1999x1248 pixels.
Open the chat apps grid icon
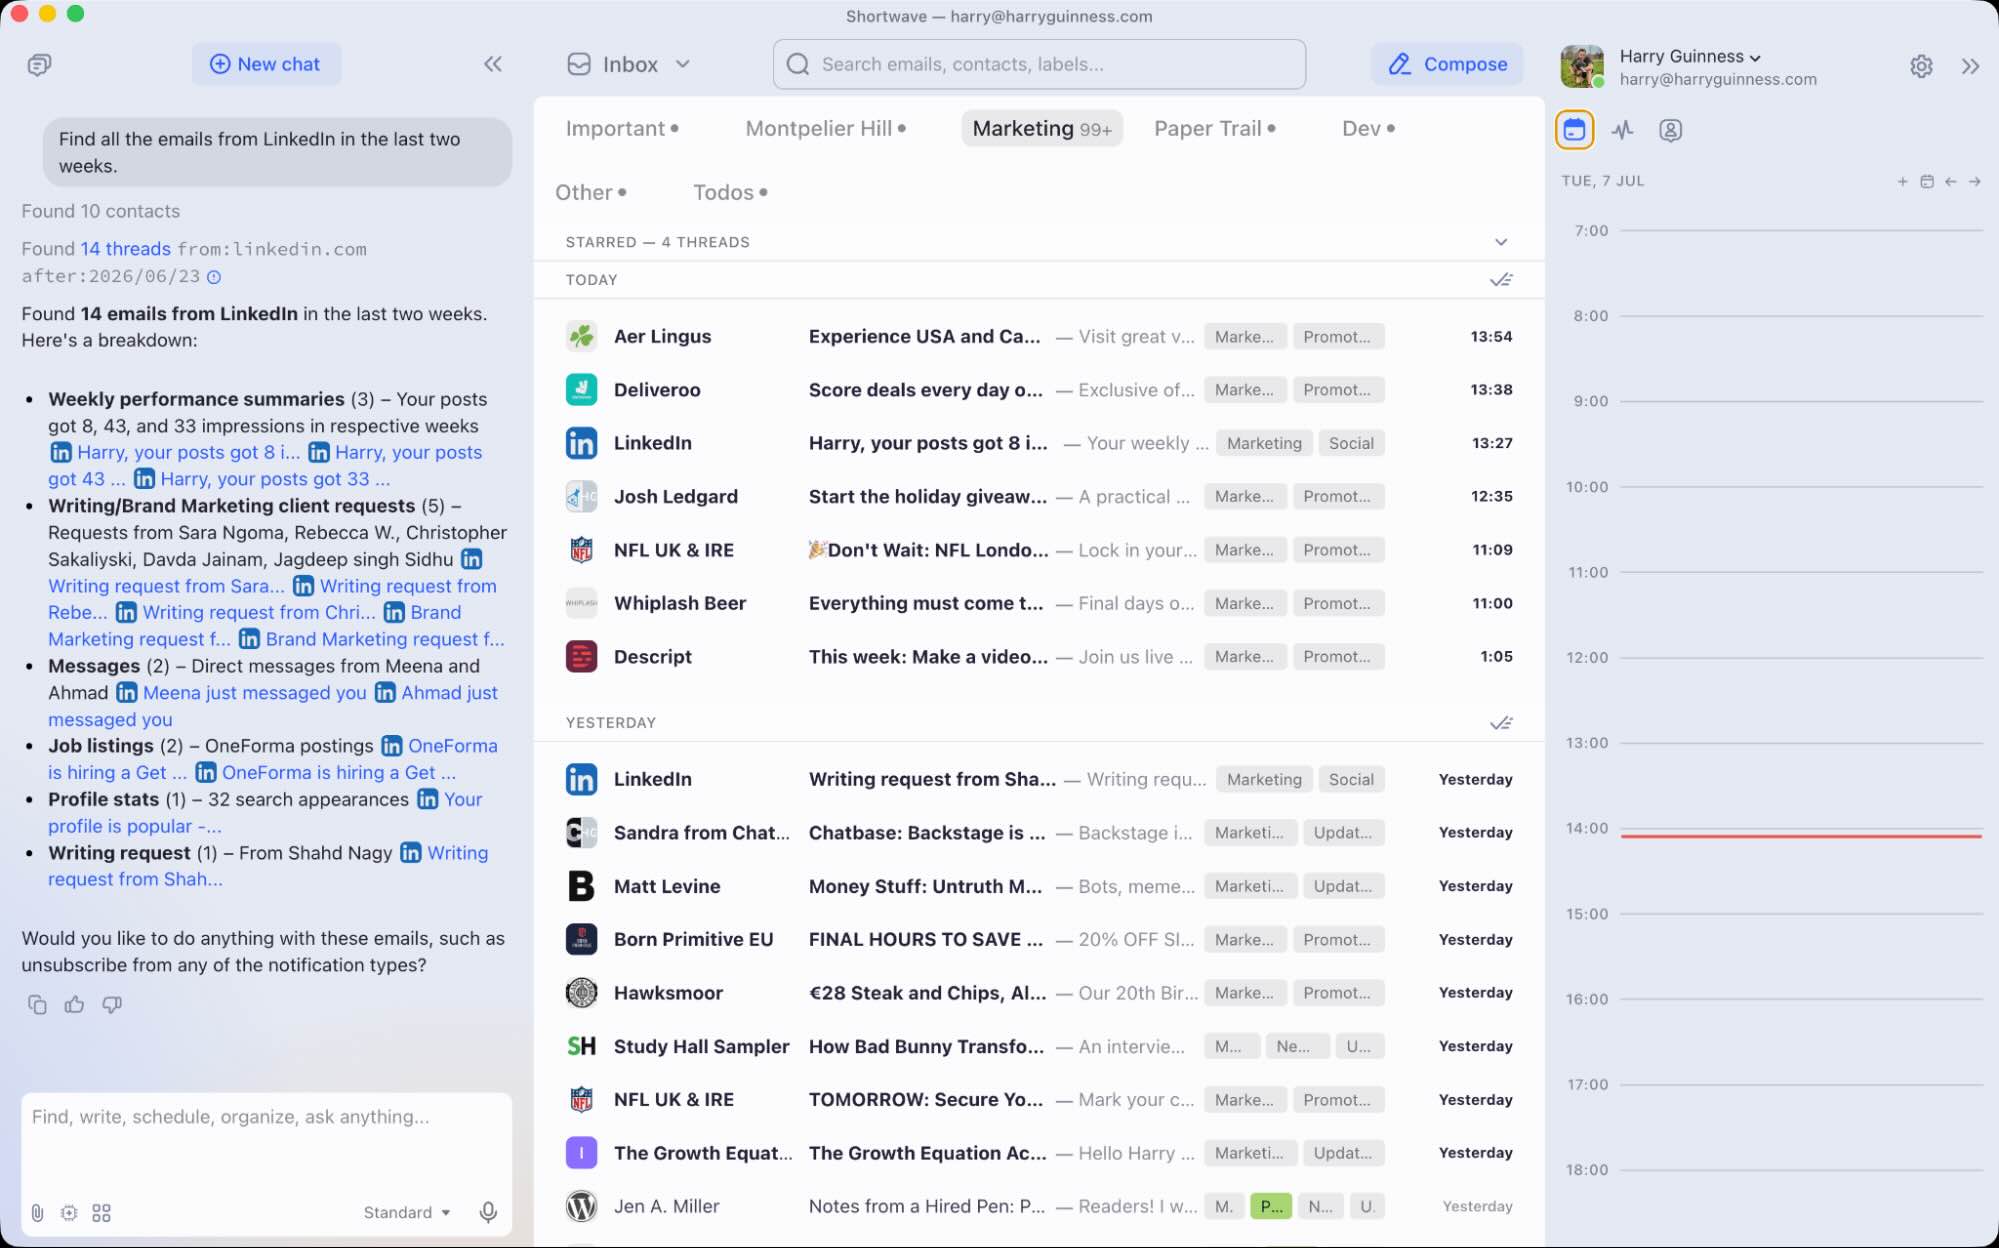coord(101,1213)
